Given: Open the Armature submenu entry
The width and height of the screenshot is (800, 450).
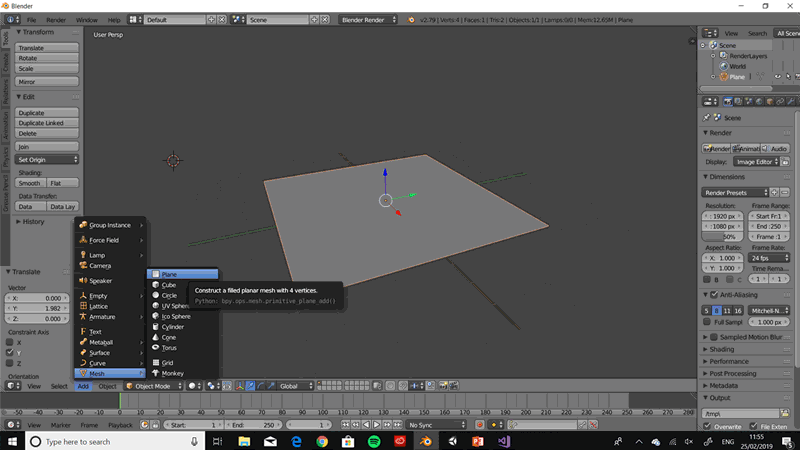Looking at the screenshot, I should [105, 316].
